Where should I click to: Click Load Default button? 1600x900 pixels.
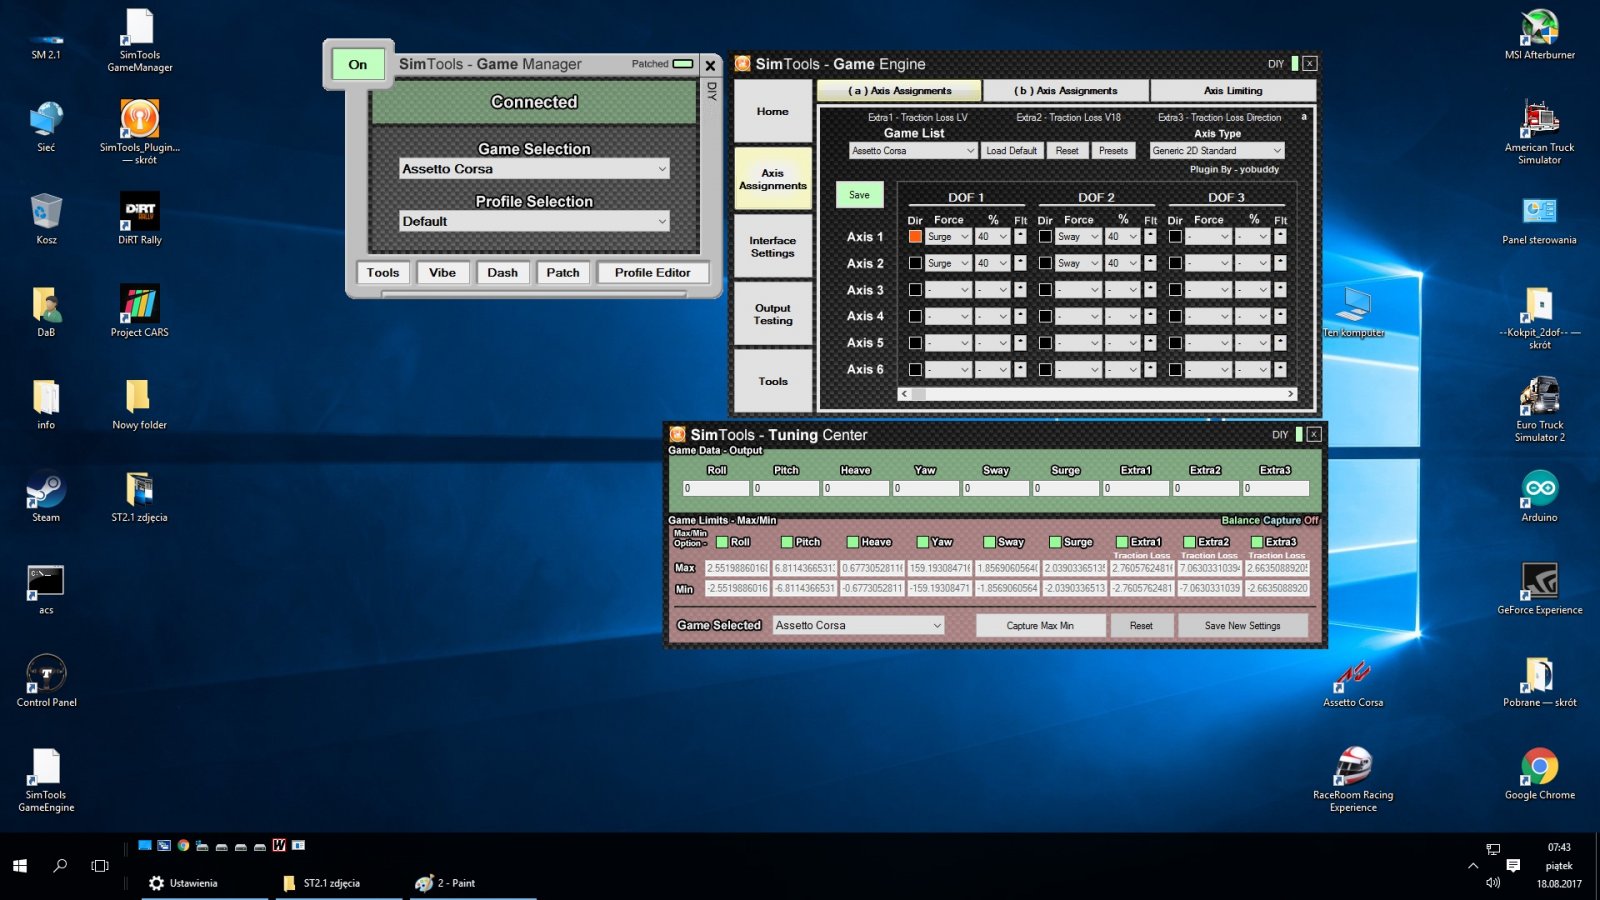pyautogui.click(x=1011, y=151)
